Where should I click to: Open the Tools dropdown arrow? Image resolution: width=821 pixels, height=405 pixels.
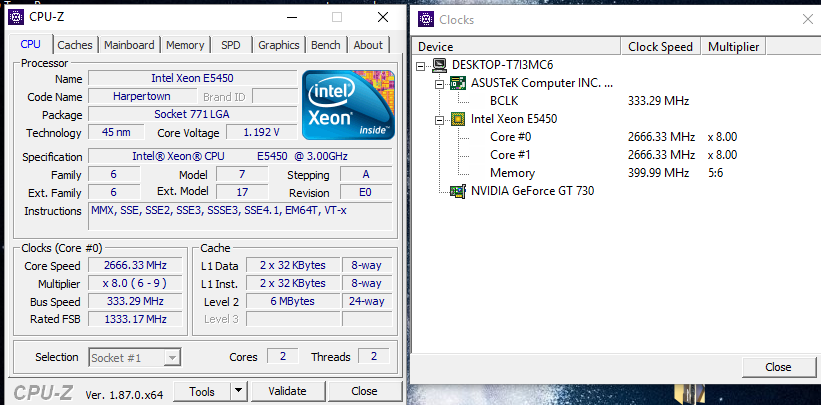click(238, 391)
